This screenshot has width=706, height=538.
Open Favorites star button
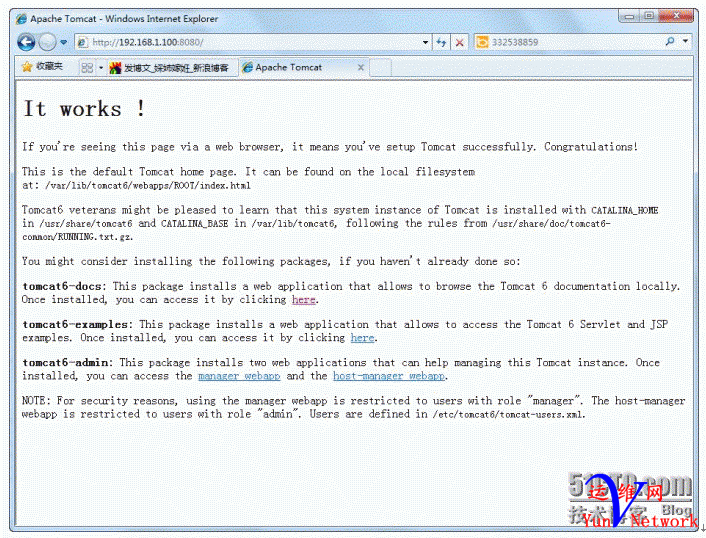point(42,67)
